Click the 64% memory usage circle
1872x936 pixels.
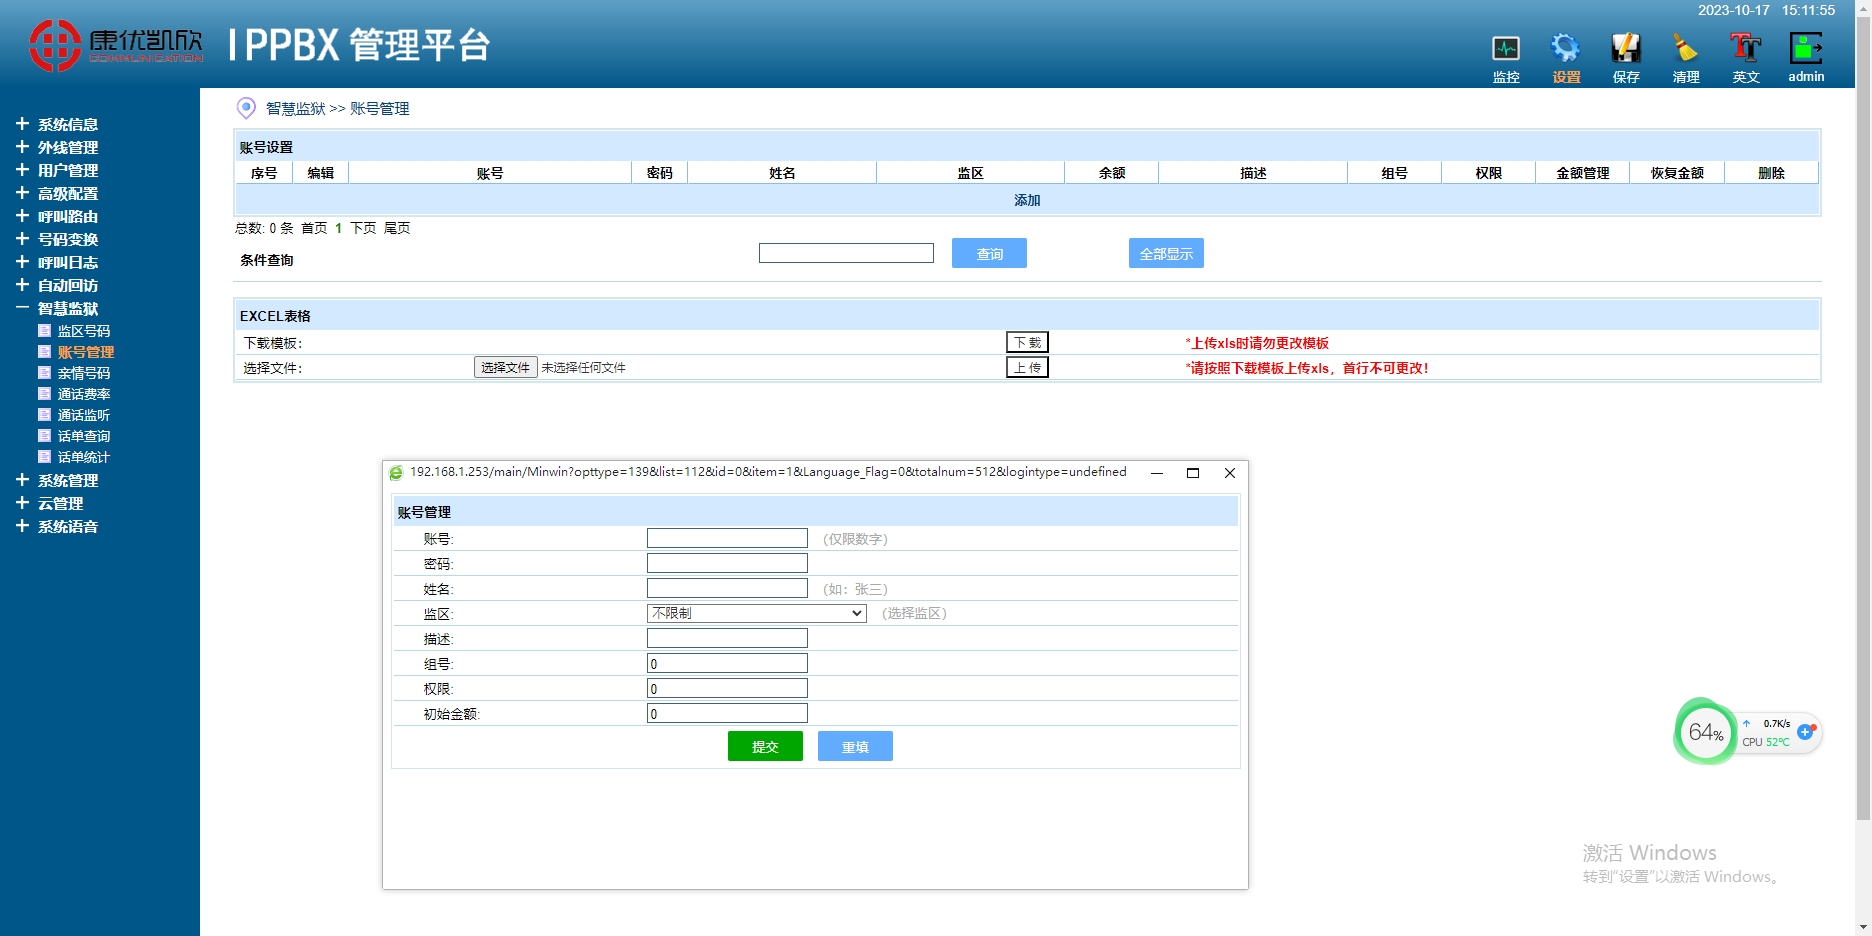pyautogui.click(x=1705, y=732)
